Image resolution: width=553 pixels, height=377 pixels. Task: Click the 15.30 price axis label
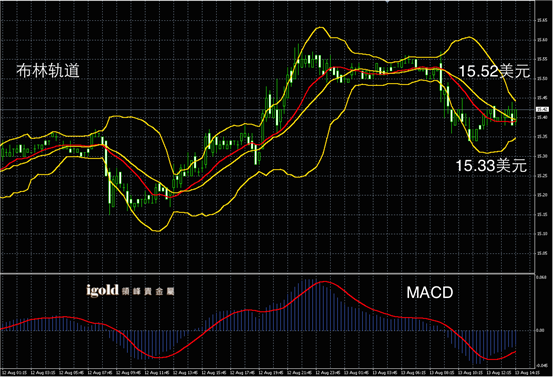pyautogui.click(x=542, y=156)
